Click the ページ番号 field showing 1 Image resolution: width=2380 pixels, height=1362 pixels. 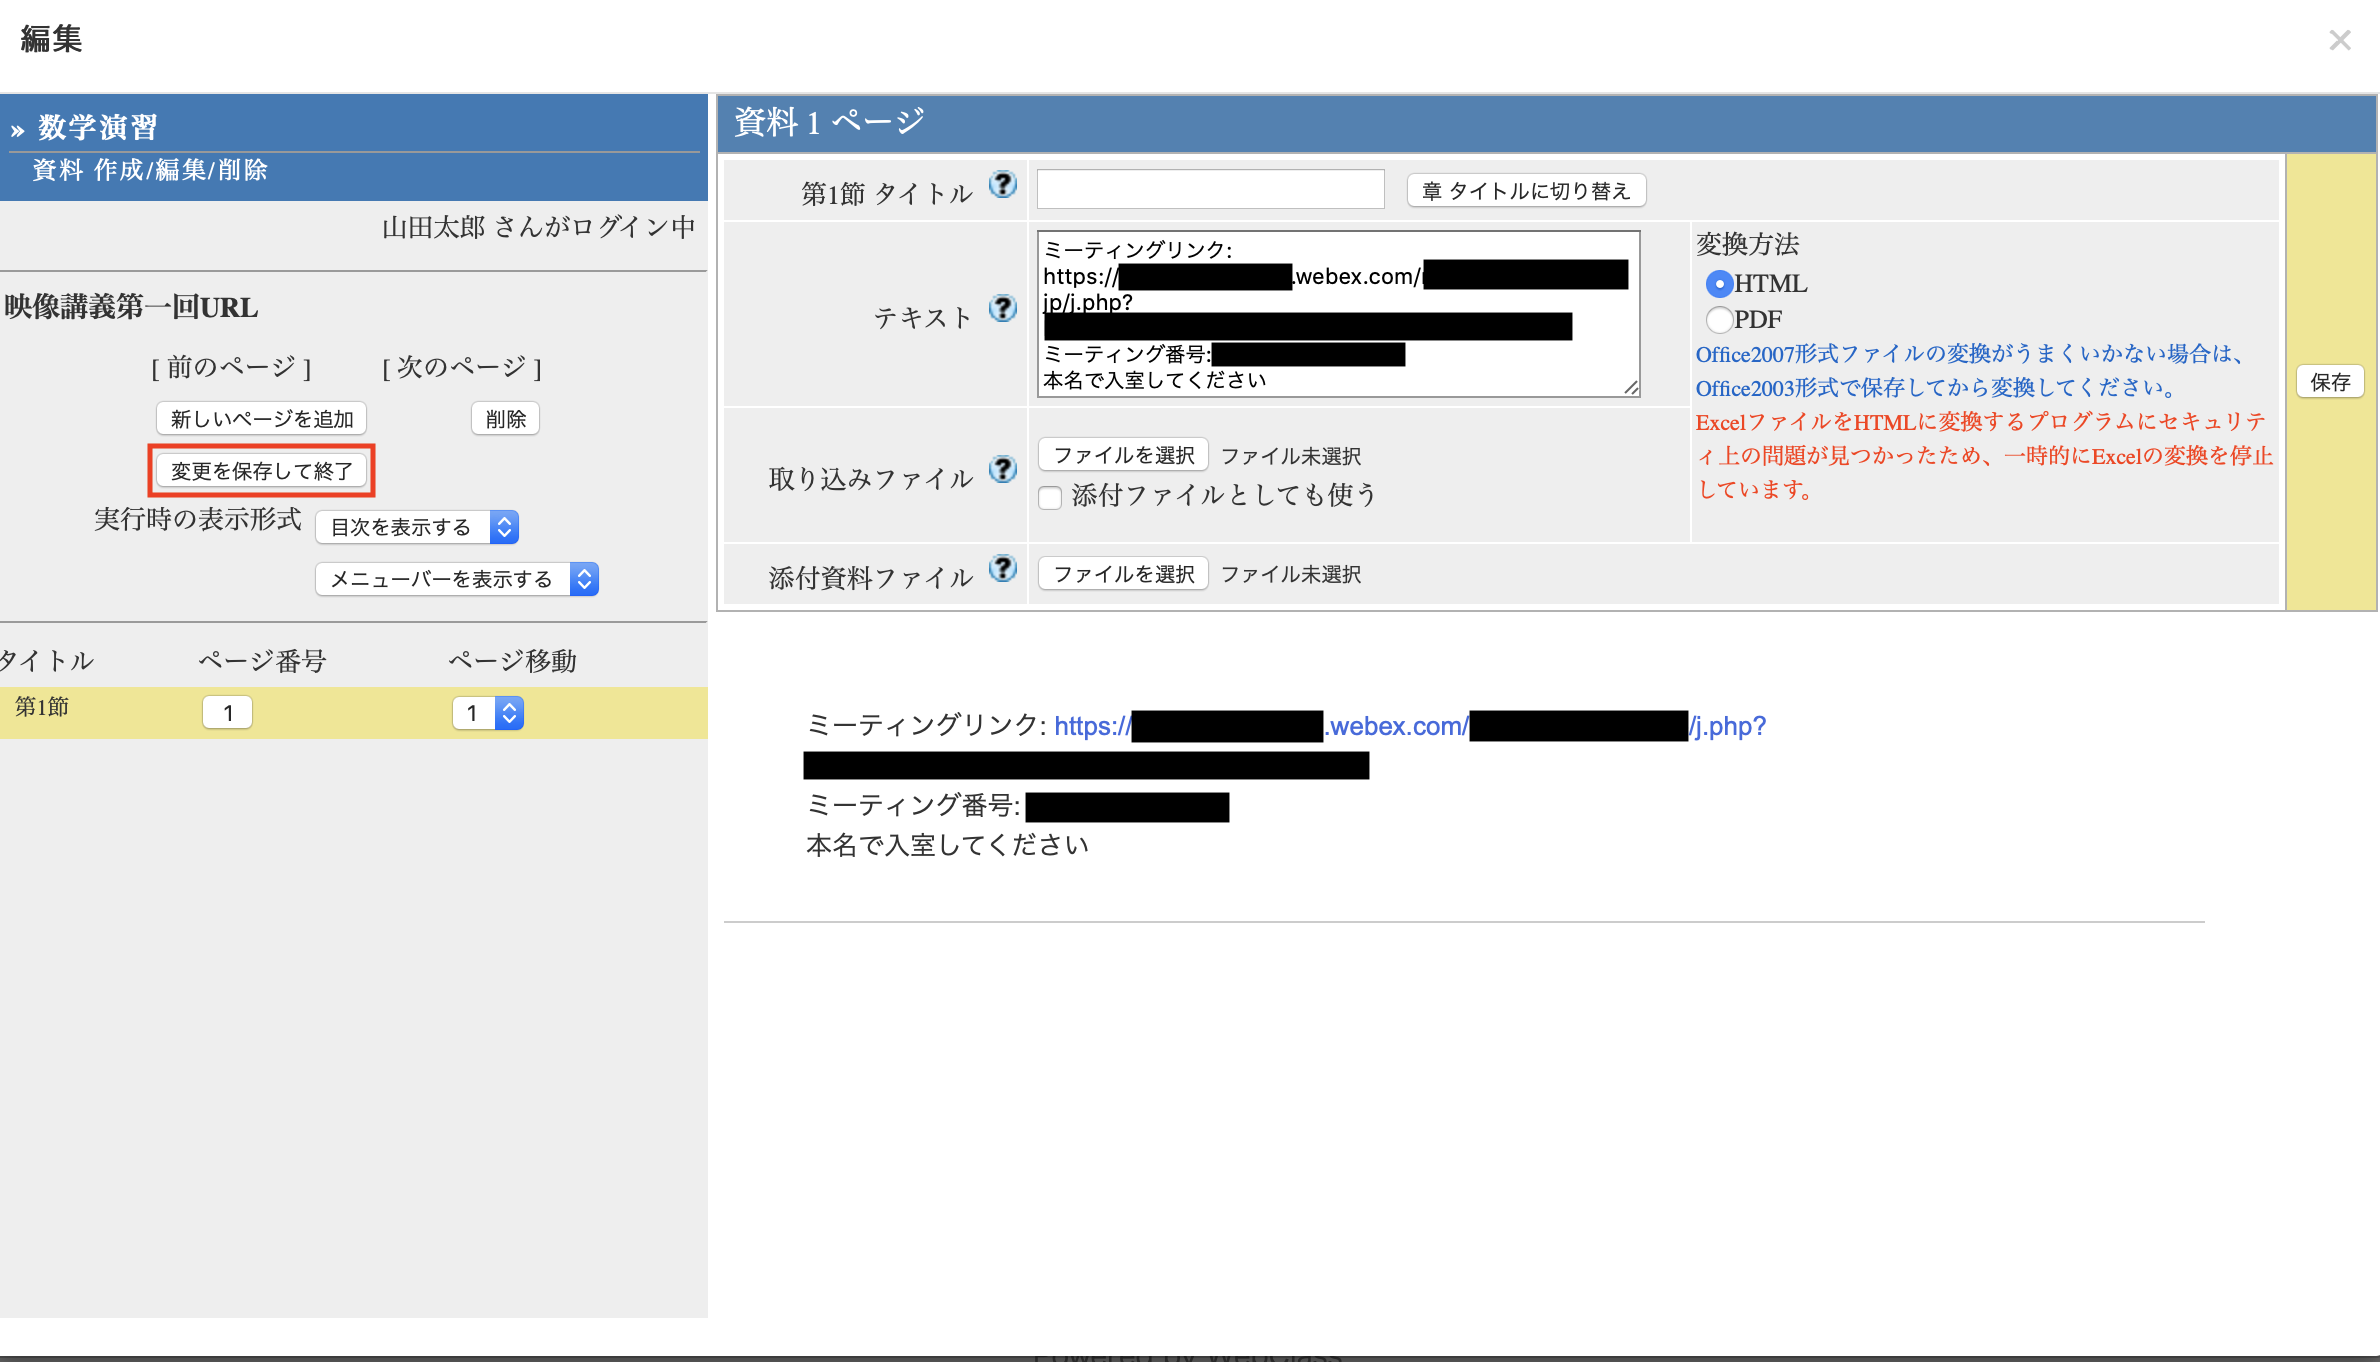[227, 713]
